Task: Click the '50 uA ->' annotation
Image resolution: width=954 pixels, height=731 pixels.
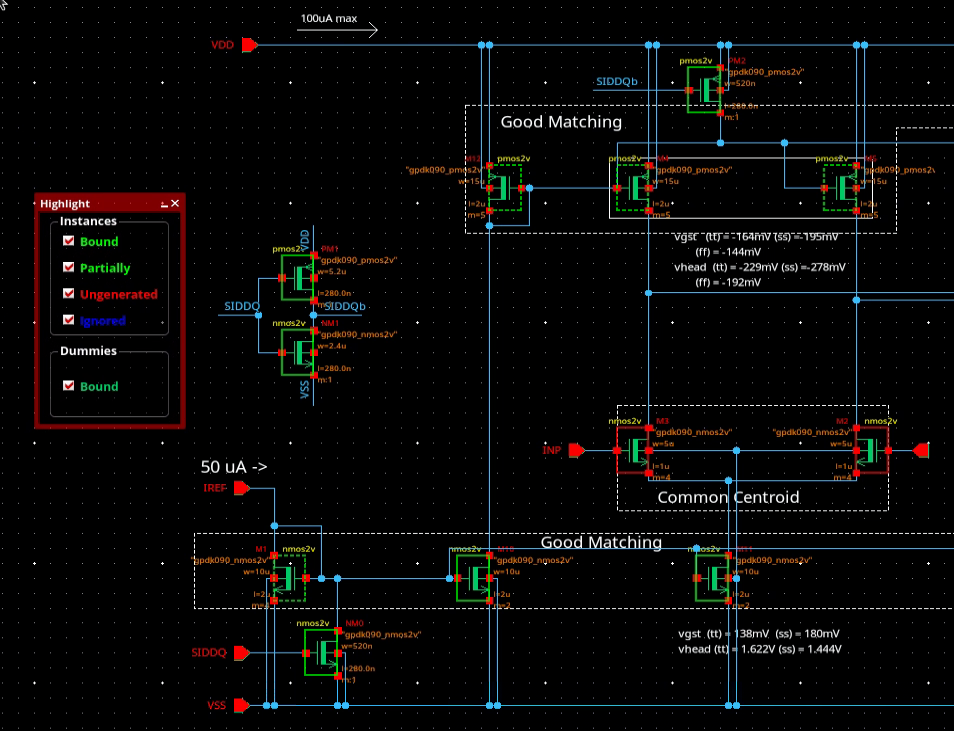Action: [x=234, y=467]
